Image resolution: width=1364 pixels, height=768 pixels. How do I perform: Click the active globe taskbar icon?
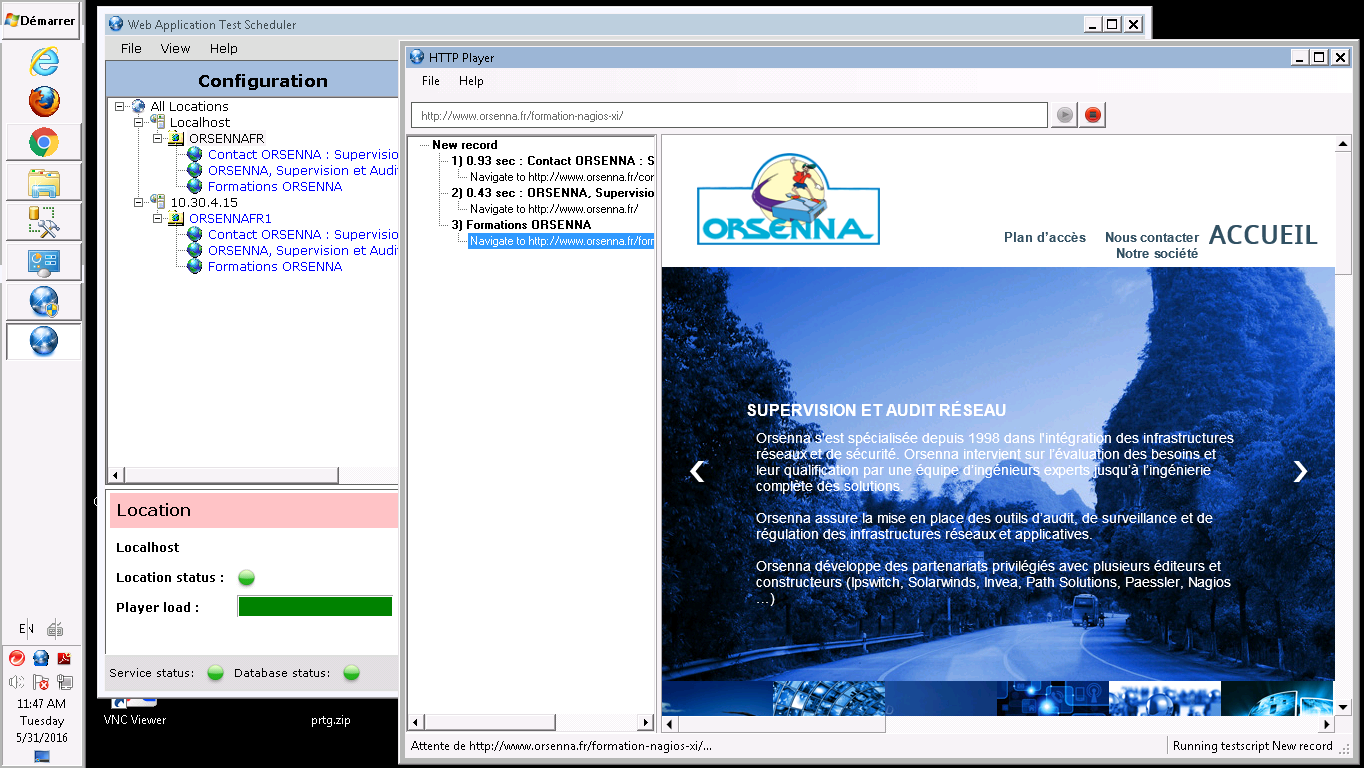pyautogui.click(x=43, y=341)
